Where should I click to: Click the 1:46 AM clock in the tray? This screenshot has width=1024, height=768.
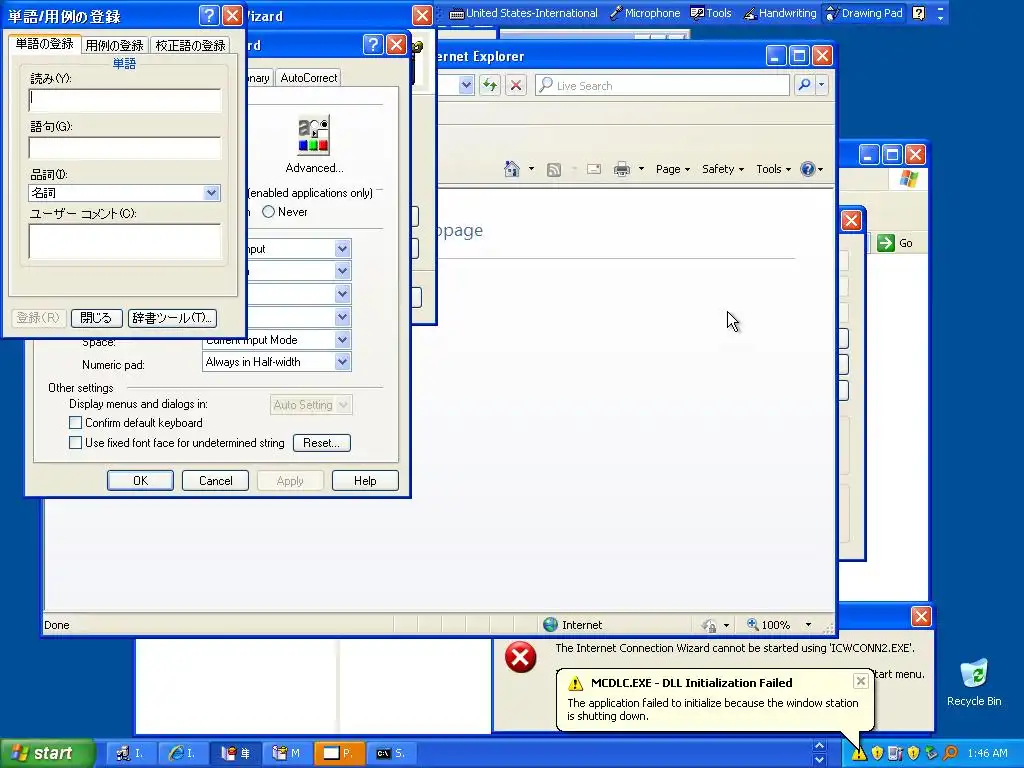[x=987, y=753]
